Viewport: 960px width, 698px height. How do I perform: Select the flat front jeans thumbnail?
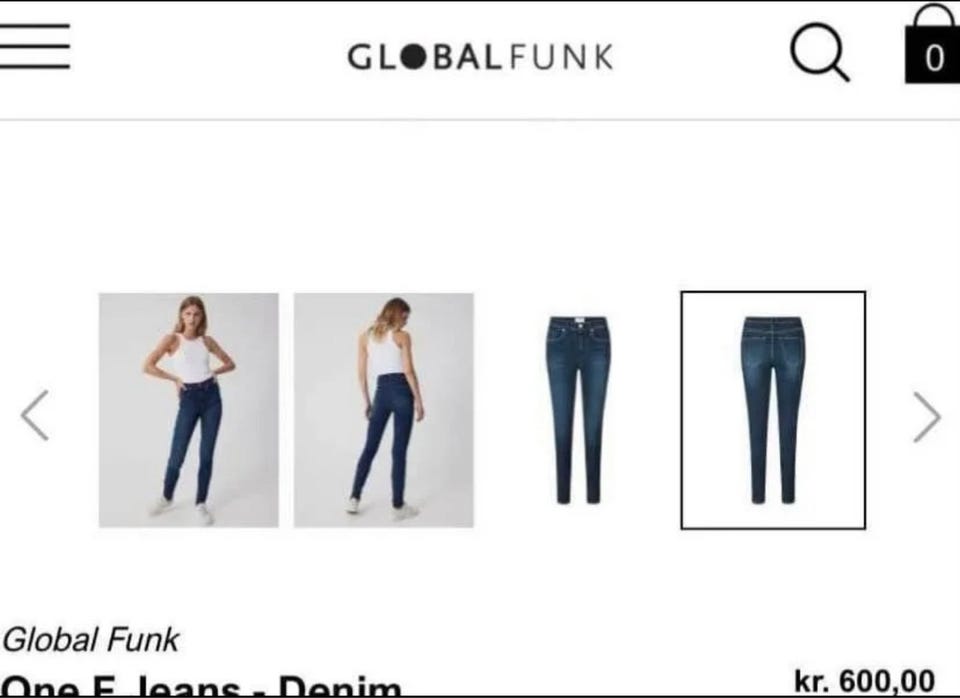click(x=578, y=410)
